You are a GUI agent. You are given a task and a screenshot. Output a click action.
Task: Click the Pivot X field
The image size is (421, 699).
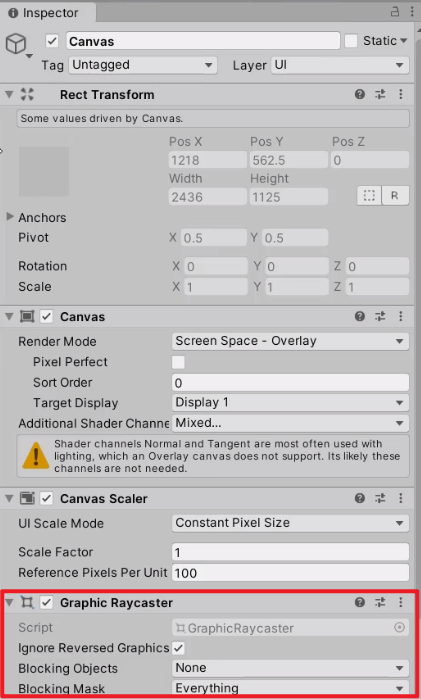coord(214,238)
